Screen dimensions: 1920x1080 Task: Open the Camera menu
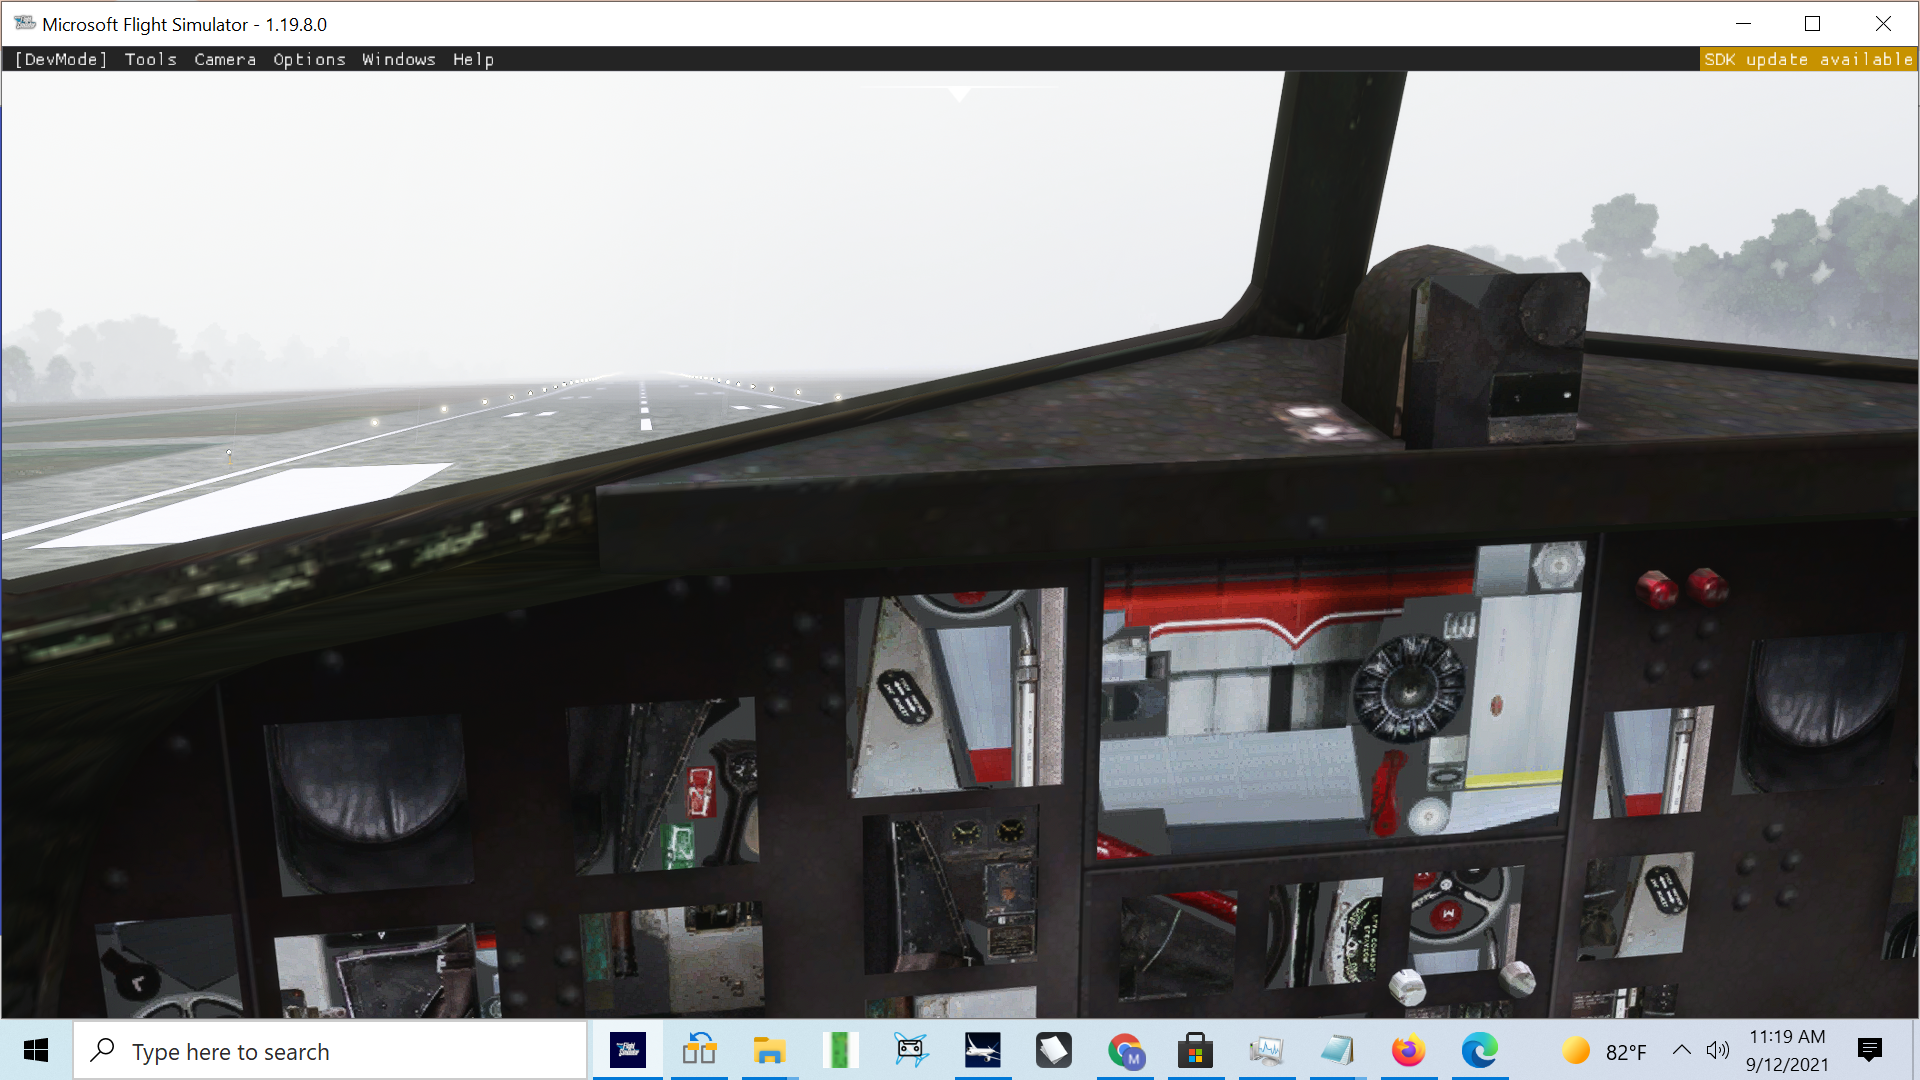pyautogui.click(x=225, y=60)
